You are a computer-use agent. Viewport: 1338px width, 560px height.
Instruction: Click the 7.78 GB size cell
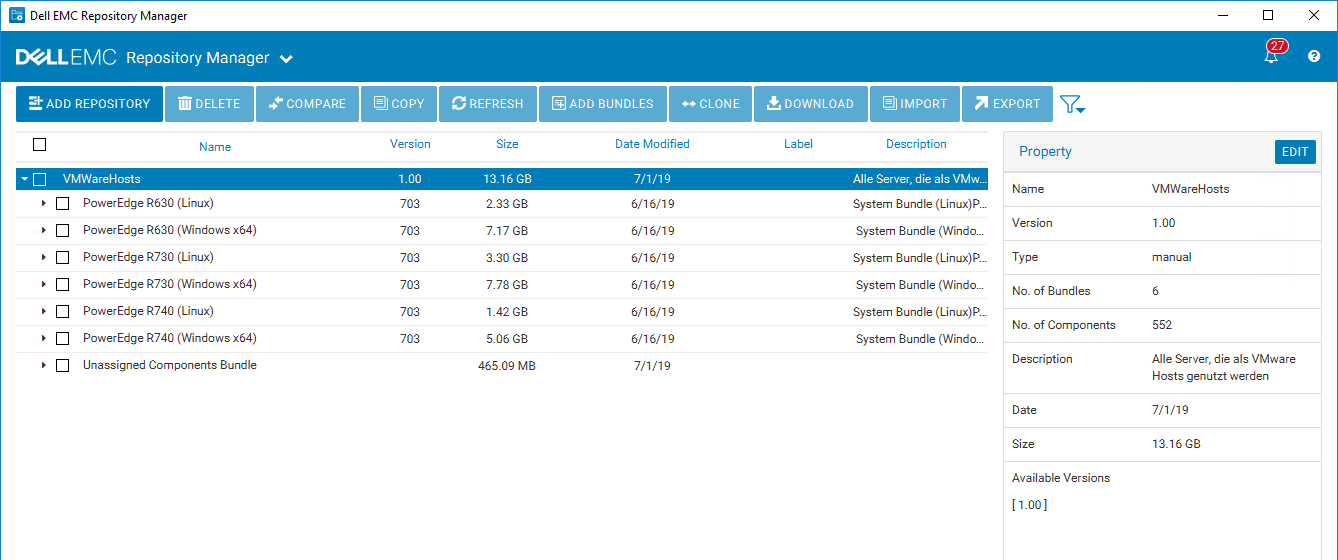[507, 285]
